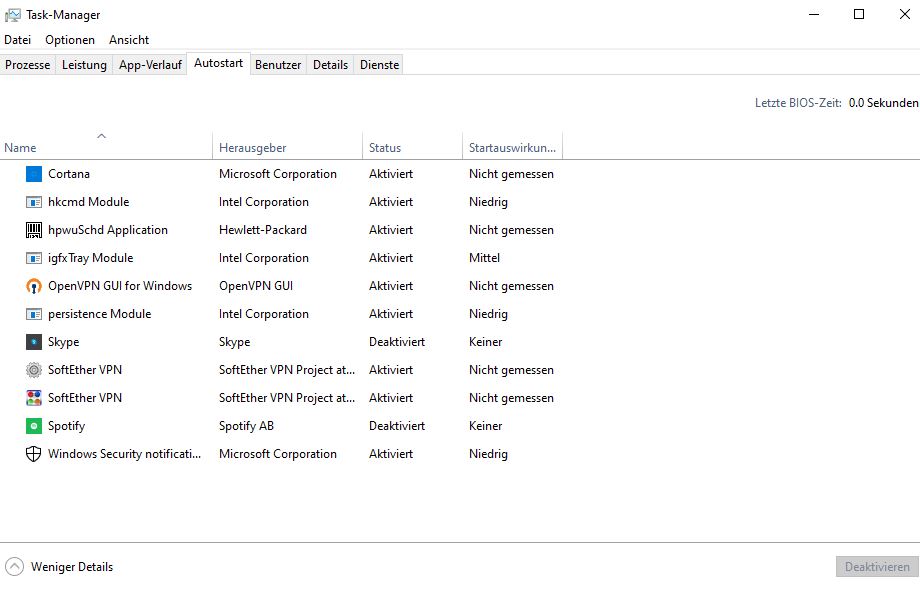The image size is (920, 589).
Task: Switch to the Benutzer tab
Action: point(278,65)
